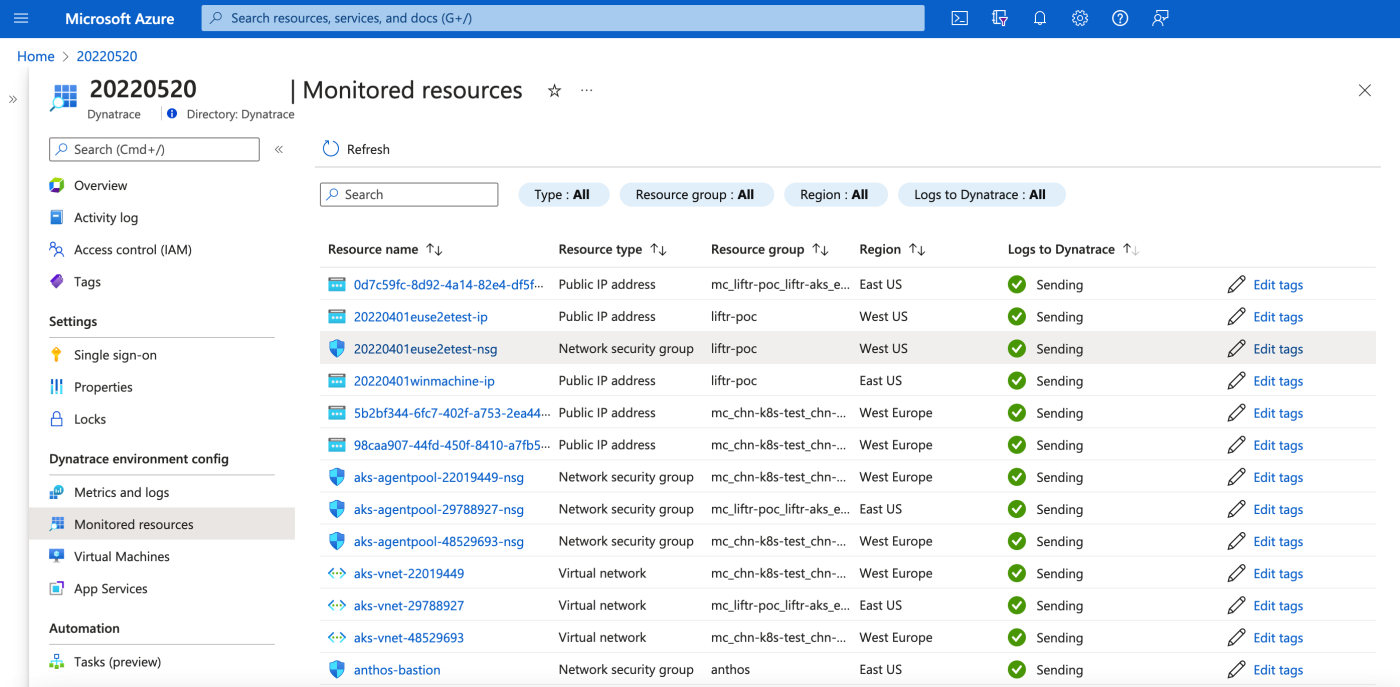Click Home in the breadcrumb
The height and width of the screenshot is (687, 1400).
(x=35, y=56)
